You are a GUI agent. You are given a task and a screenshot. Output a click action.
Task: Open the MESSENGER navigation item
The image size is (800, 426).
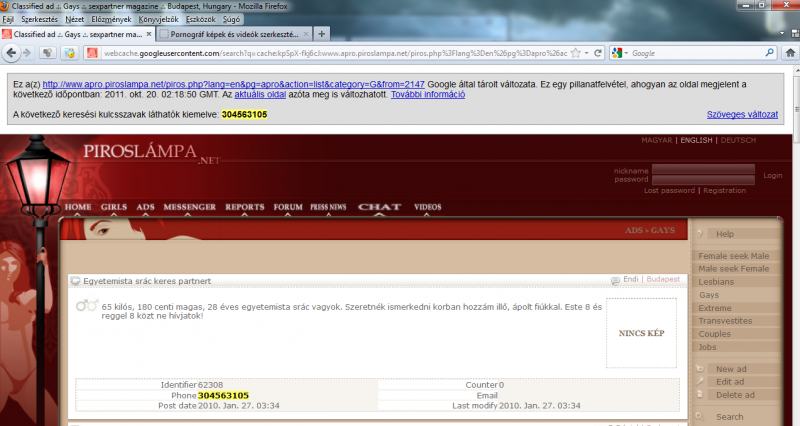pyautogui.click(x=189, y=207)
